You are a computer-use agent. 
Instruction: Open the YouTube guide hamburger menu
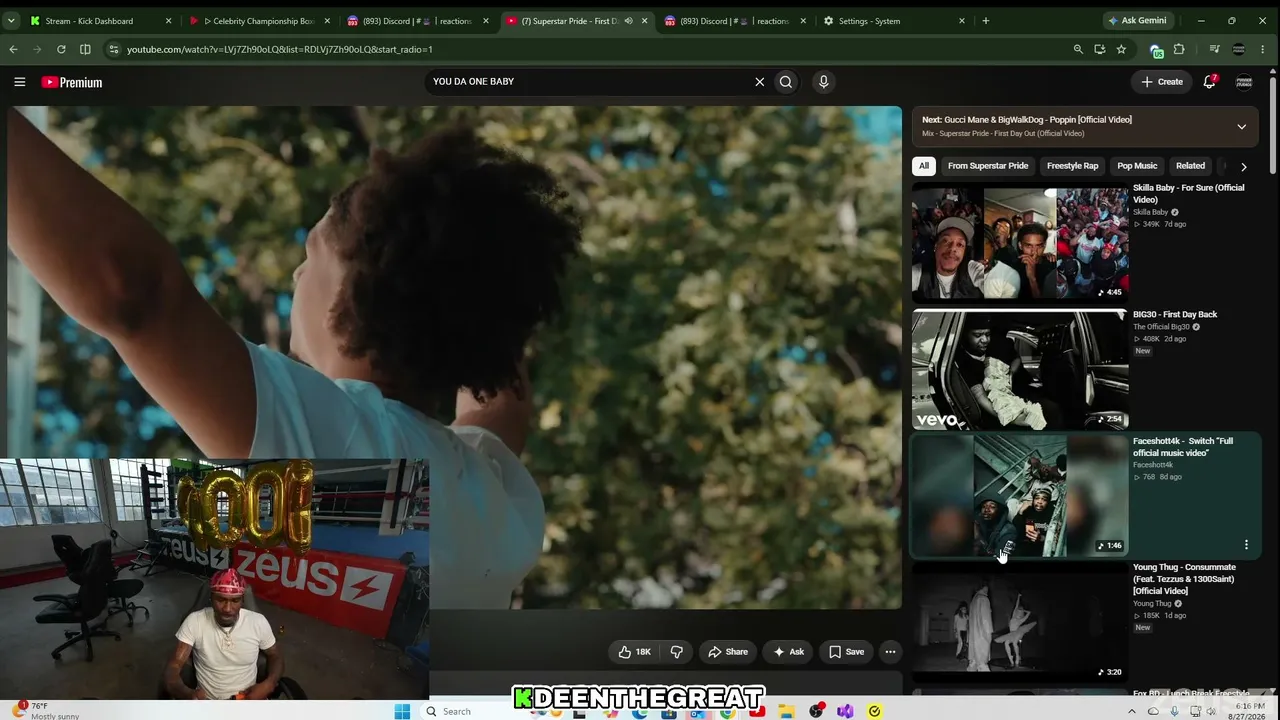(19, 82)
